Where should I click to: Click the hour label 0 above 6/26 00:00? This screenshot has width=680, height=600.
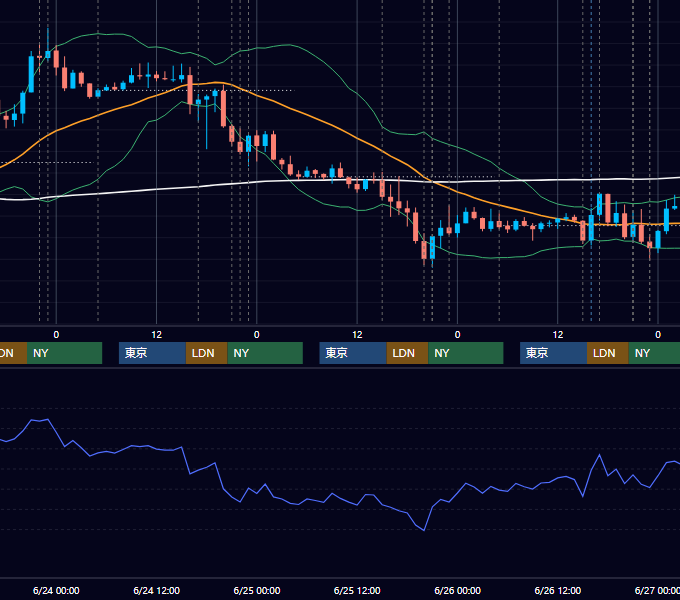(458, 335)
